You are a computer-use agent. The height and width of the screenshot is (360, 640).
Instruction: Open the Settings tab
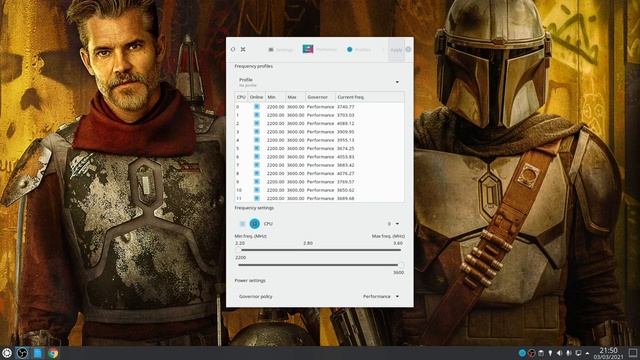click(281, 50)
